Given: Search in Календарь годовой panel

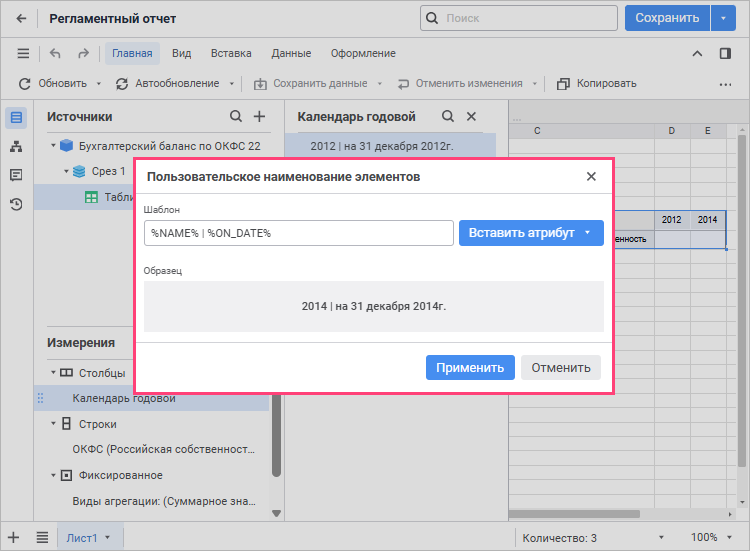Looking at the screenshot, I should (448, 116).
